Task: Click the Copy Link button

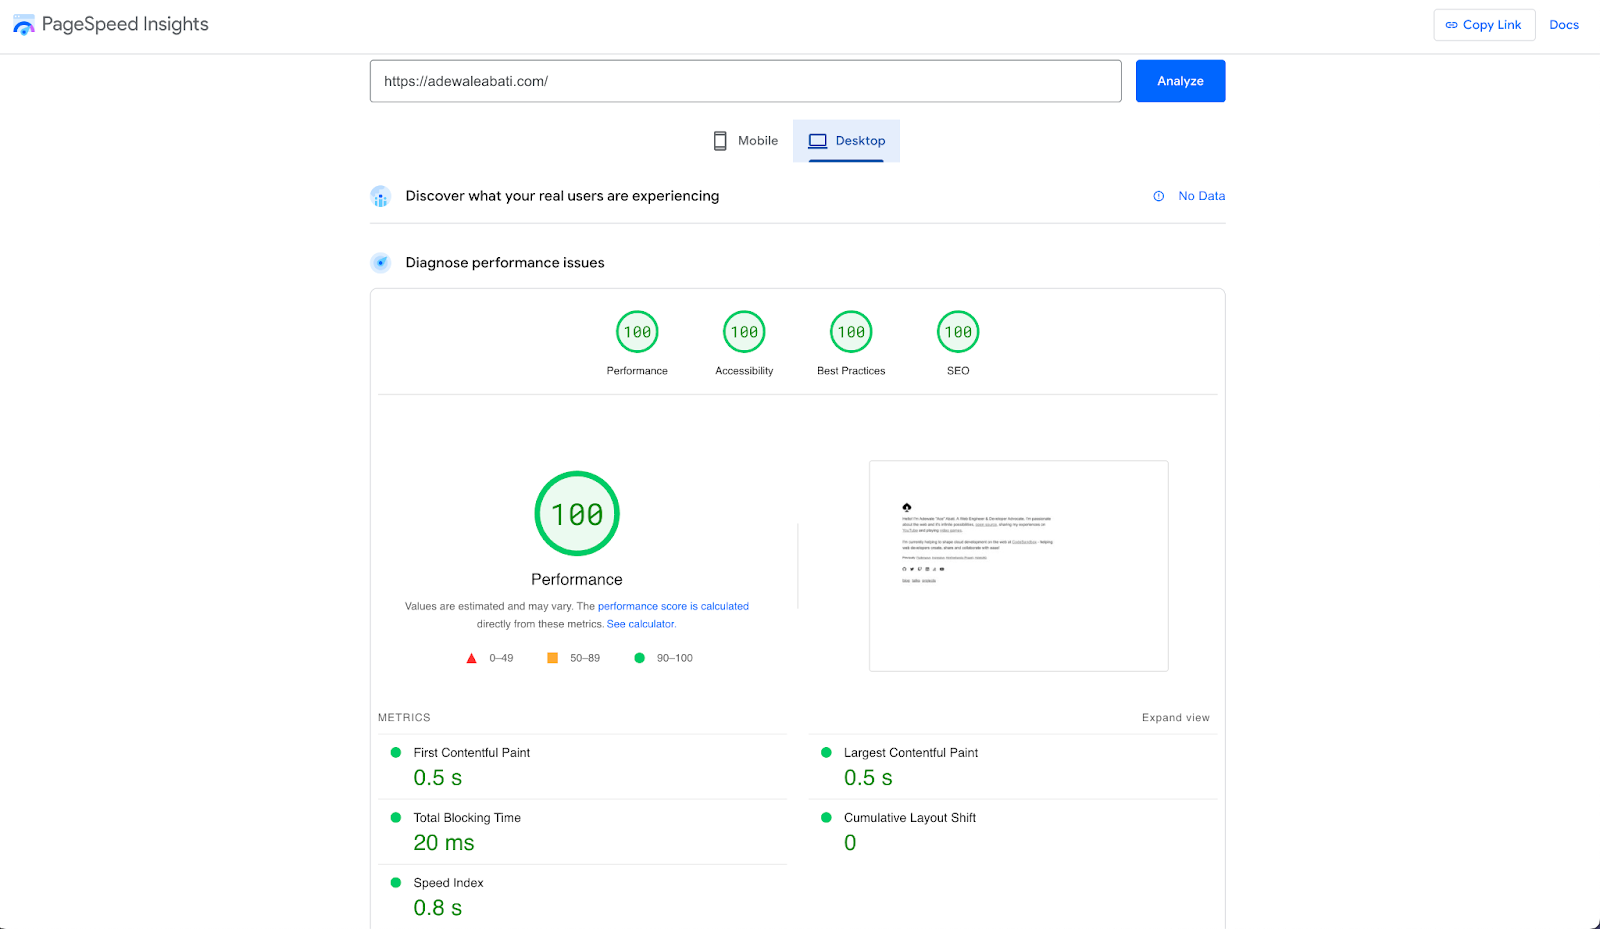Action: click(x=1484, y=25)
